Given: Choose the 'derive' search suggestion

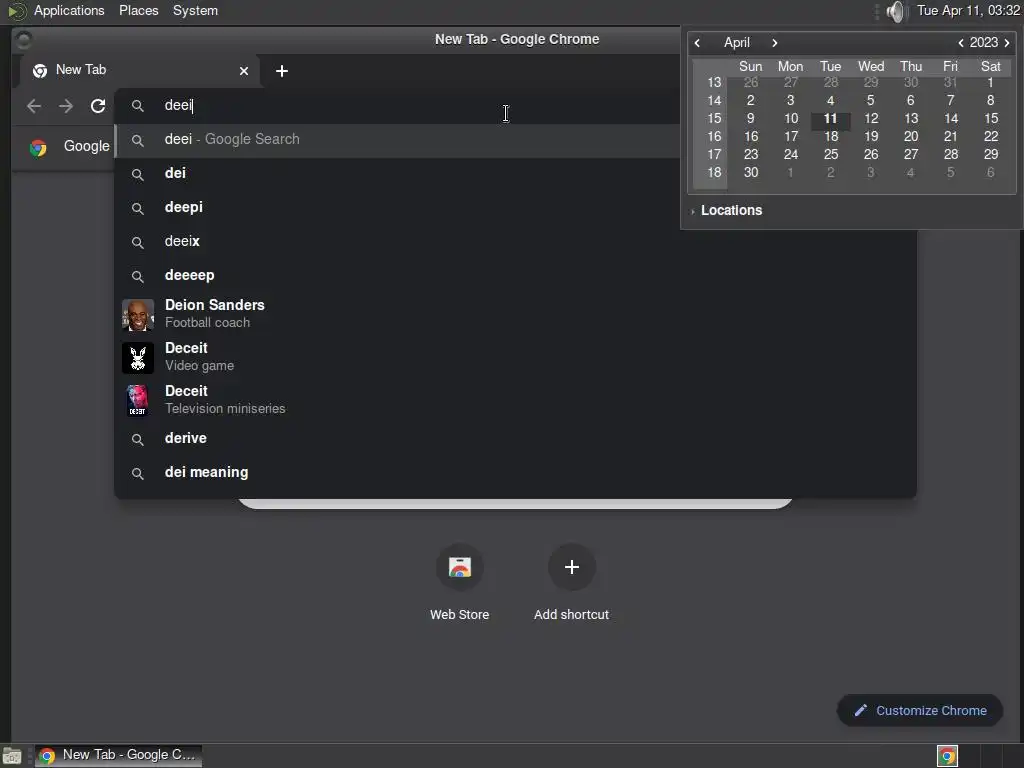Looking at the screenshot, I should coord(516,439).
